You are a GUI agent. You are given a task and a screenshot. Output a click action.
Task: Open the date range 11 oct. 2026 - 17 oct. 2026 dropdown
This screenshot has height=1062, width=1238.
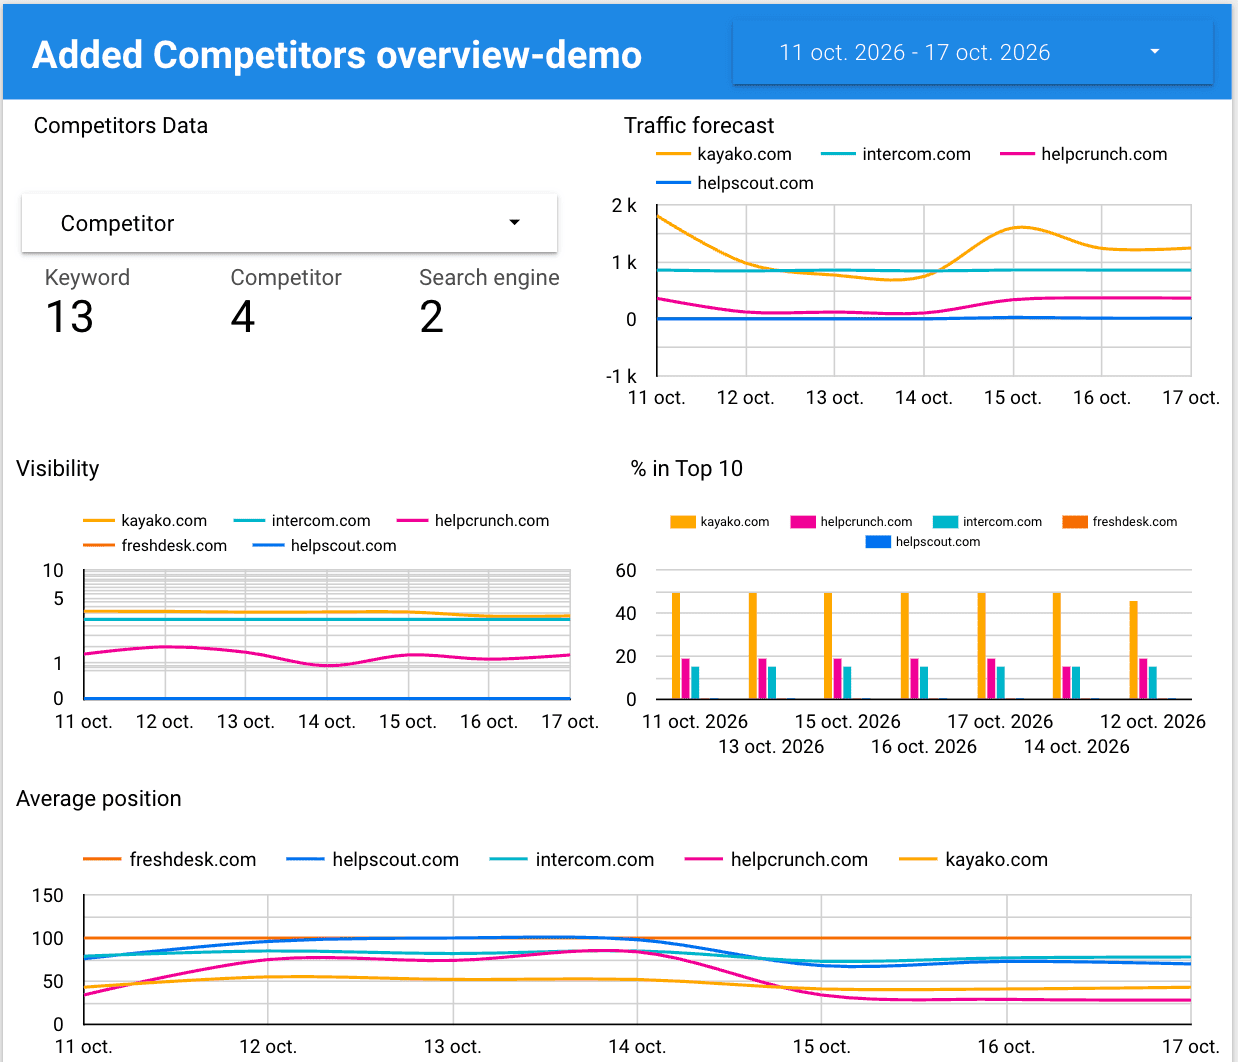(x=972, y=52)
